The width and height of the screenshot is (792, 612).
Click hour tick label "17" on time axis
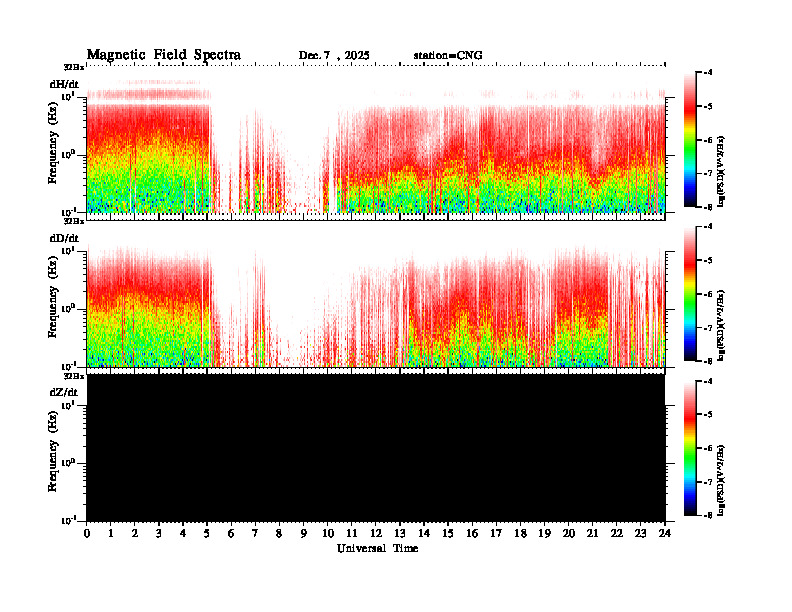(497, 533)
